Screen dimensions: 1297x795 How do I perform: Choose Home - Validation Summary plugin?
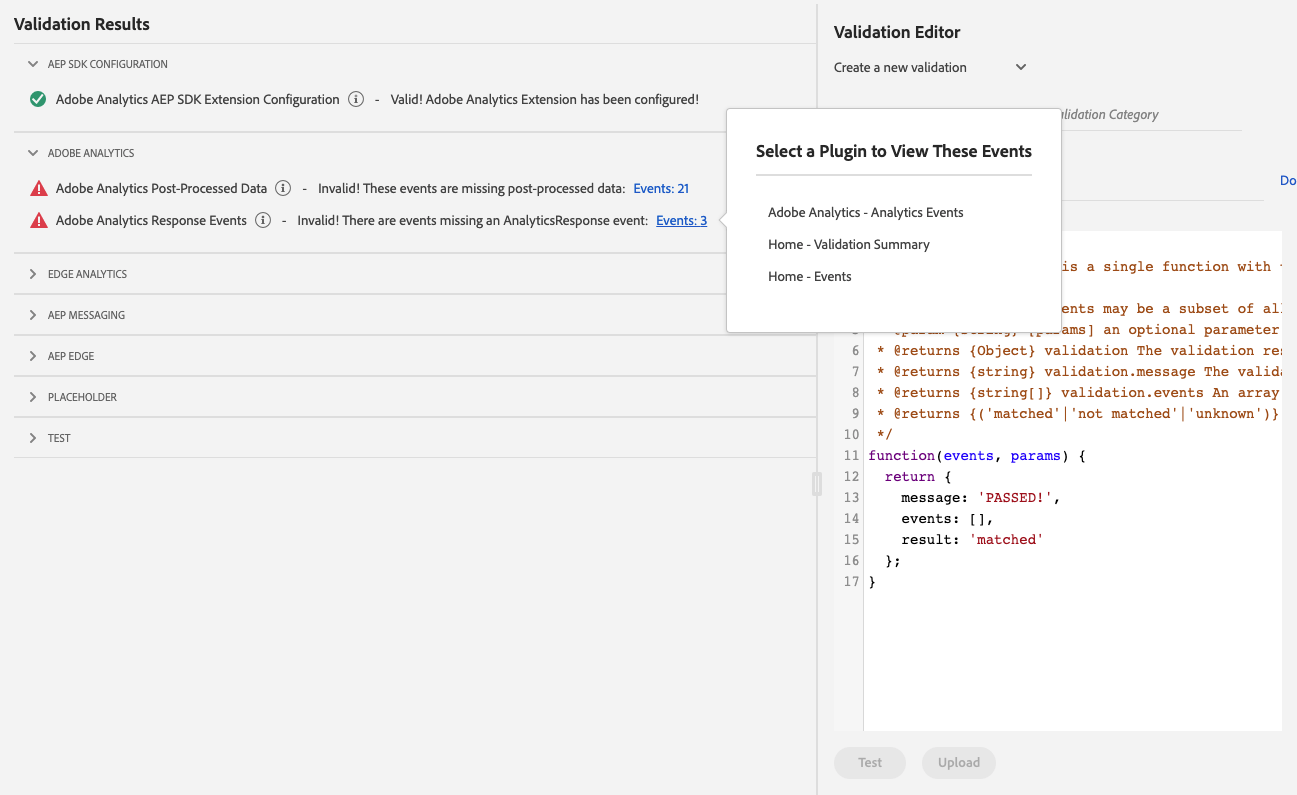click(849, 244)
